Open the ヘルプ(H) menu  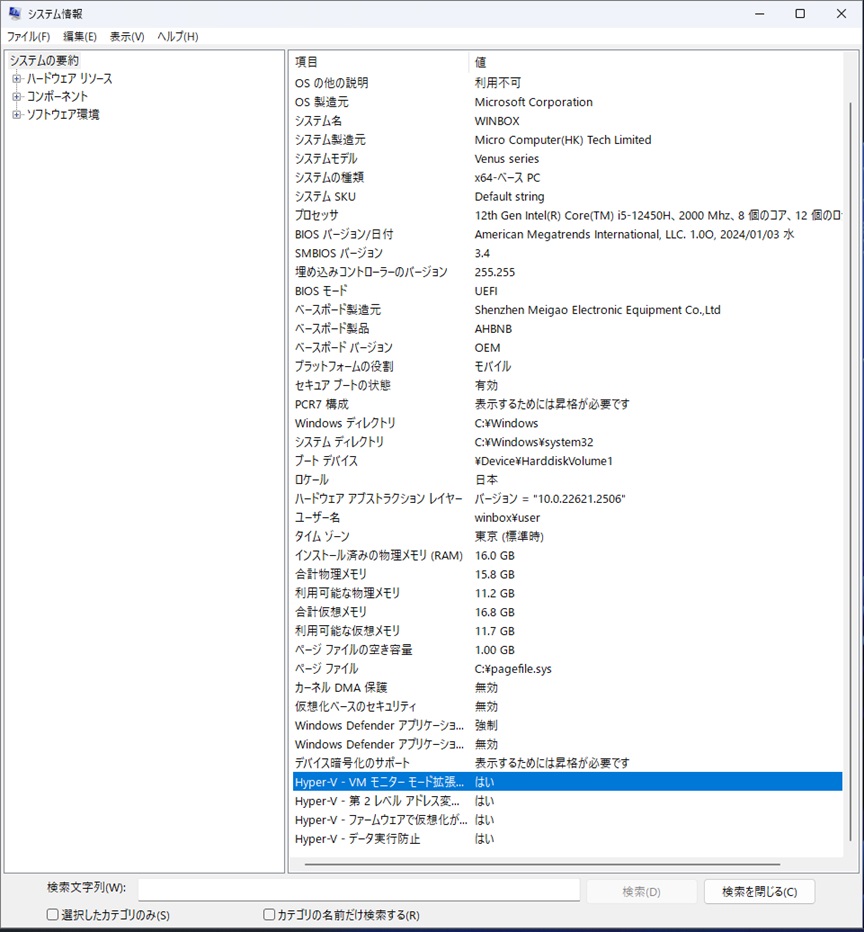pos(177,37)
